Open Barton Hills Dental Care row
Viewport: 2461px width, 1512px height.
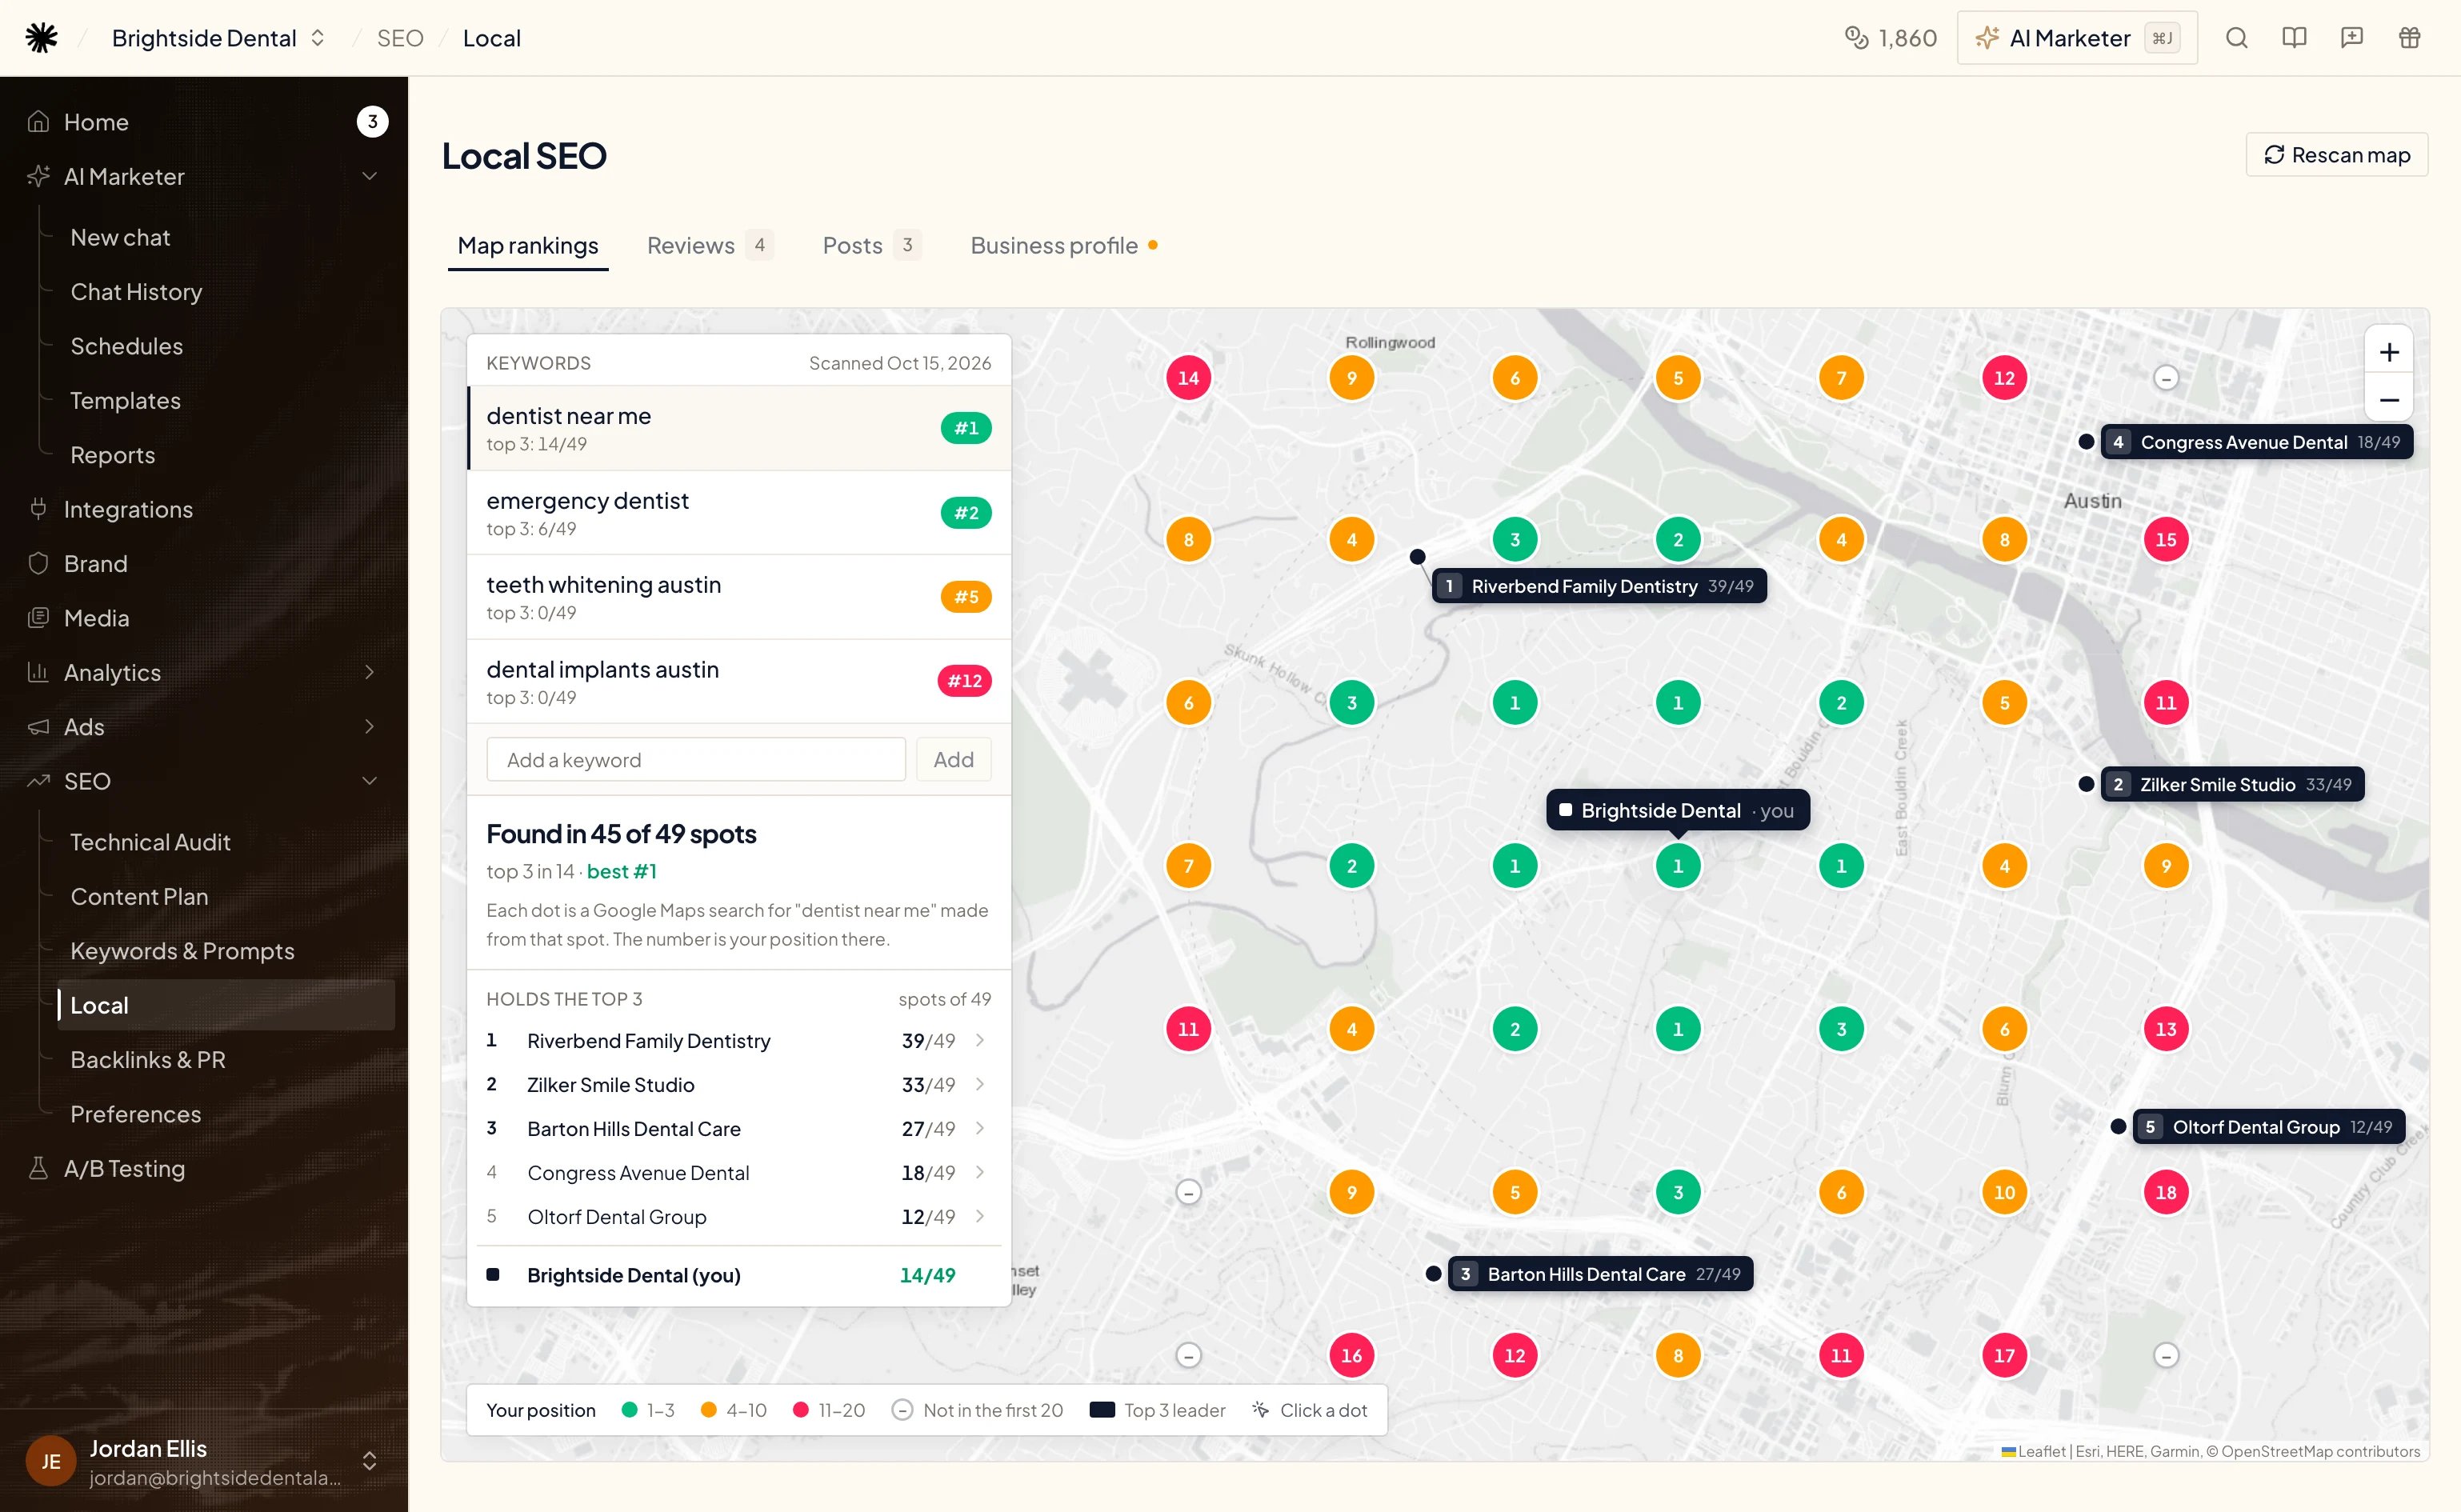coord(739,1129)
